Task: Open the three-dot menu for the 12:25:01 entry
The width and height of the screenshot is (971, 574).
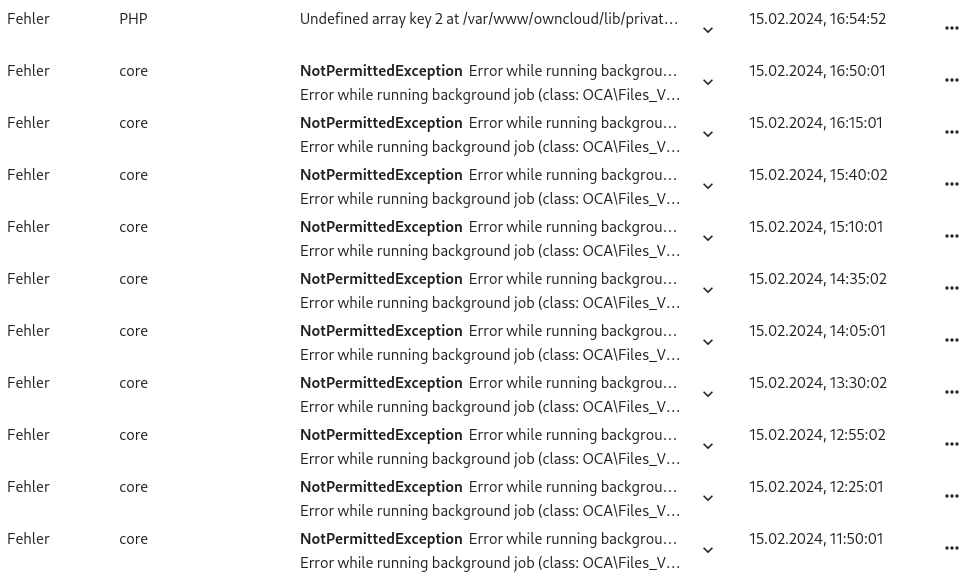Action: pos(952,497)
